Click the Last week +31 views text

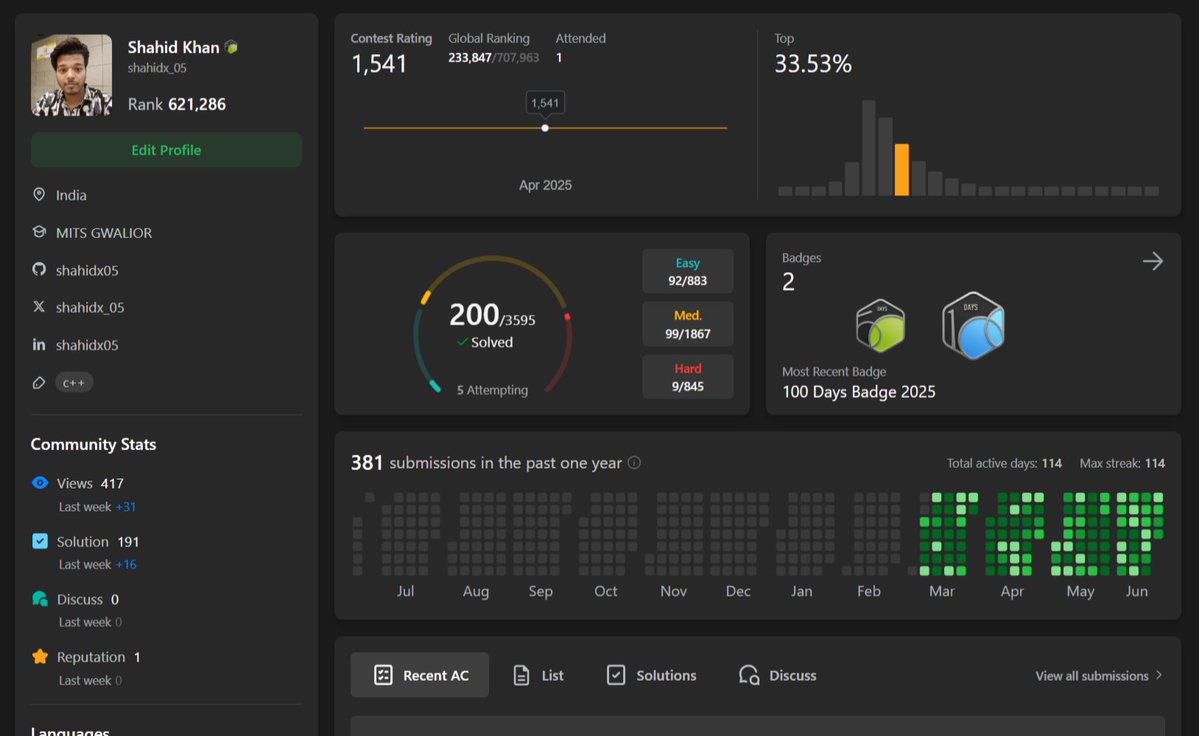97,507
